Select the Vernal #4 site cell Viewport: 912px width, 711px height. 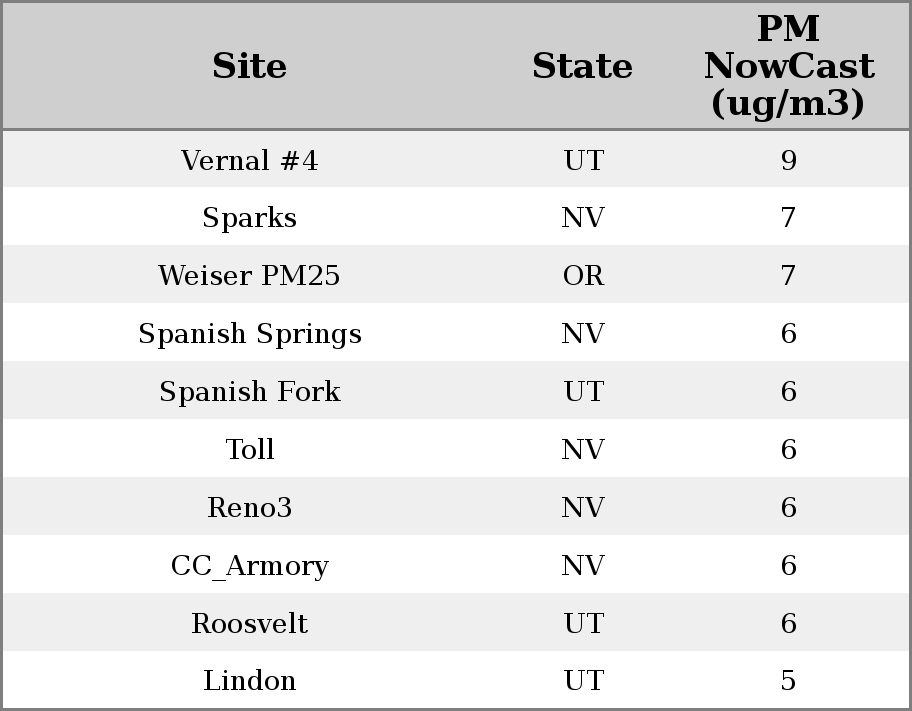pos(249,161)
